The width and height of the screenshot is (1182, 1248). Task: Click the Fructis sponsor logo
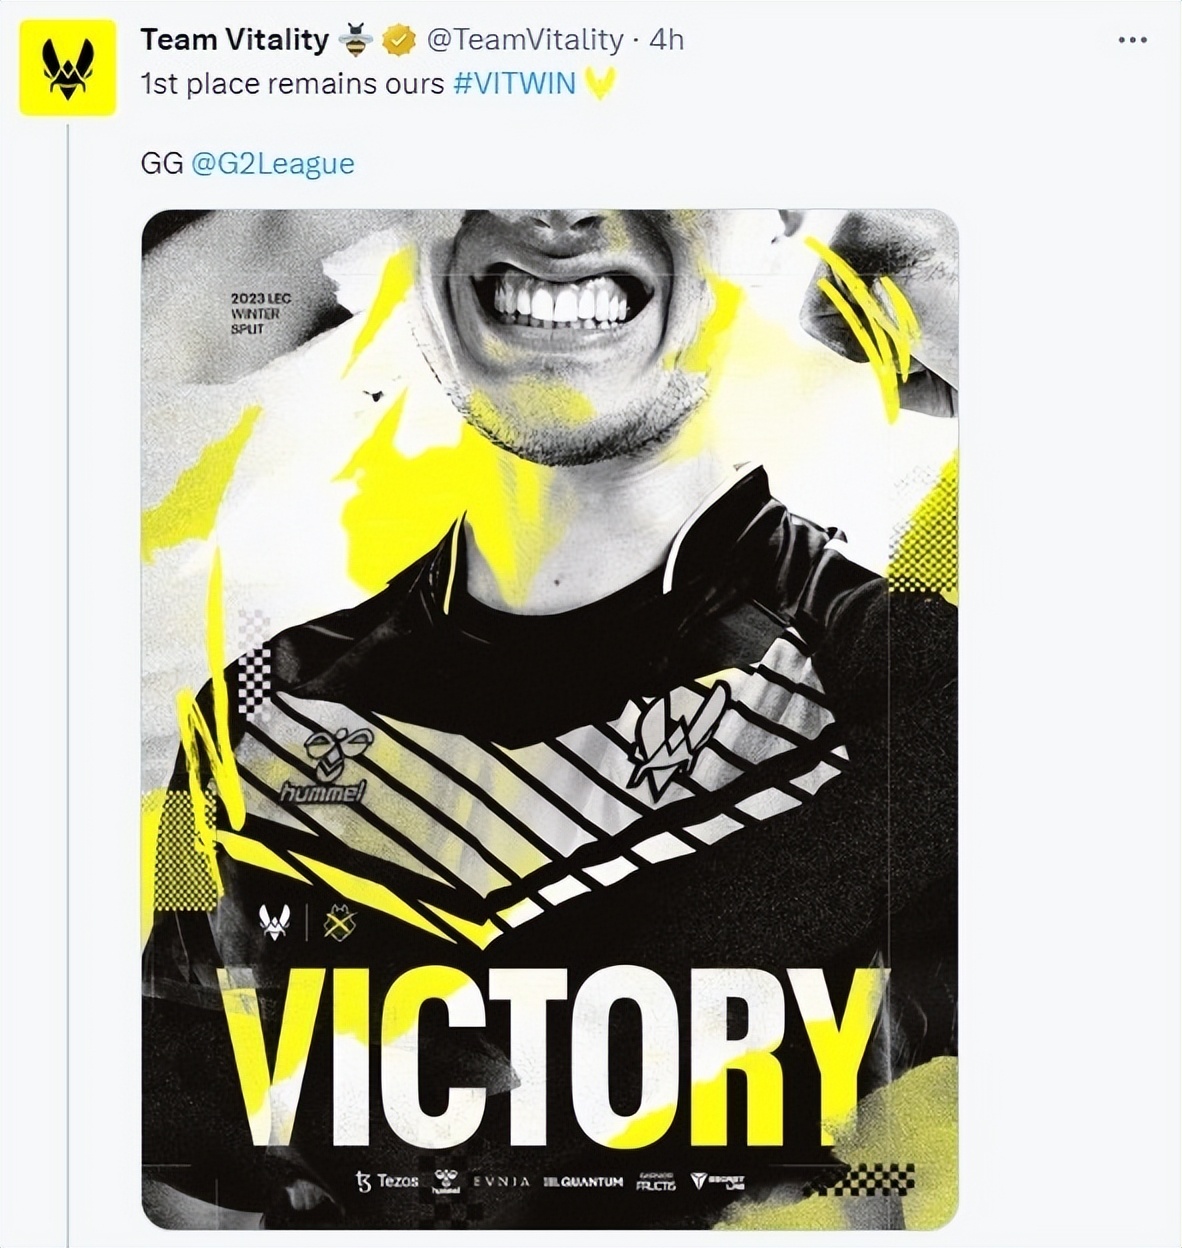point(656,1182)
